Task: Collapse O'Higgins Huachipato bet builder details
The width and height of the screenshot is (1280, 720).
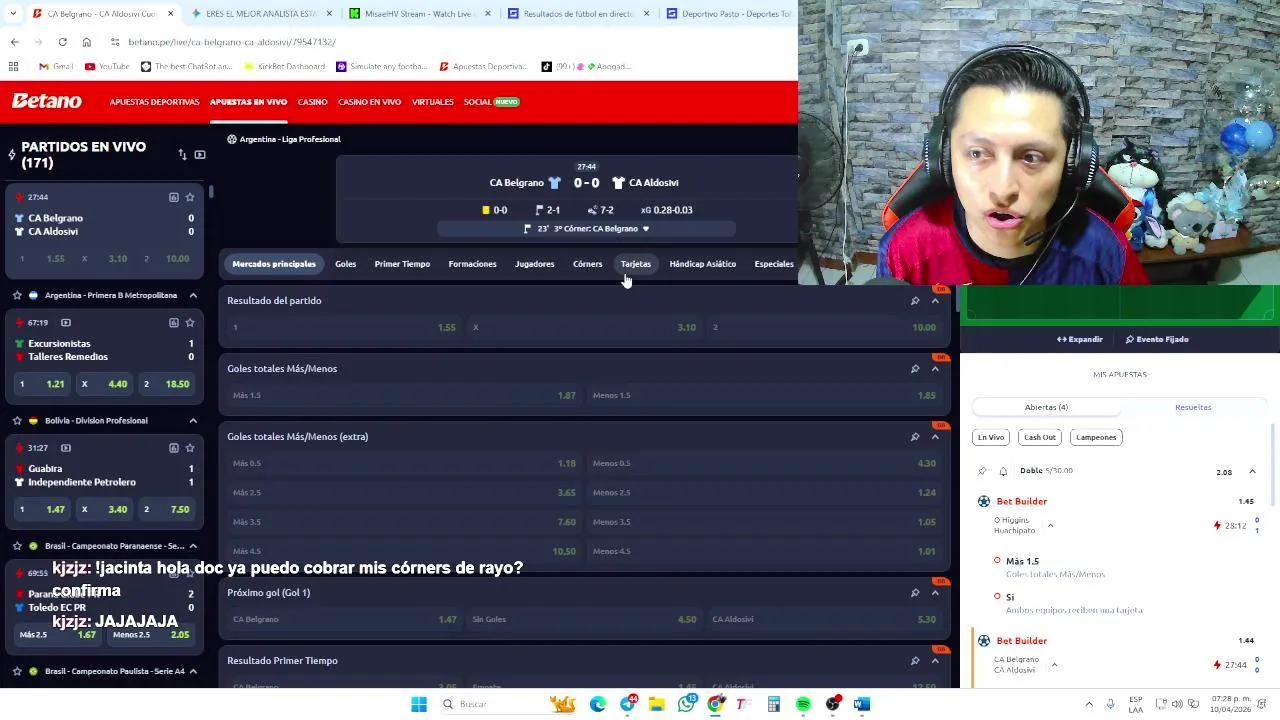Action: pos(1050,525)
